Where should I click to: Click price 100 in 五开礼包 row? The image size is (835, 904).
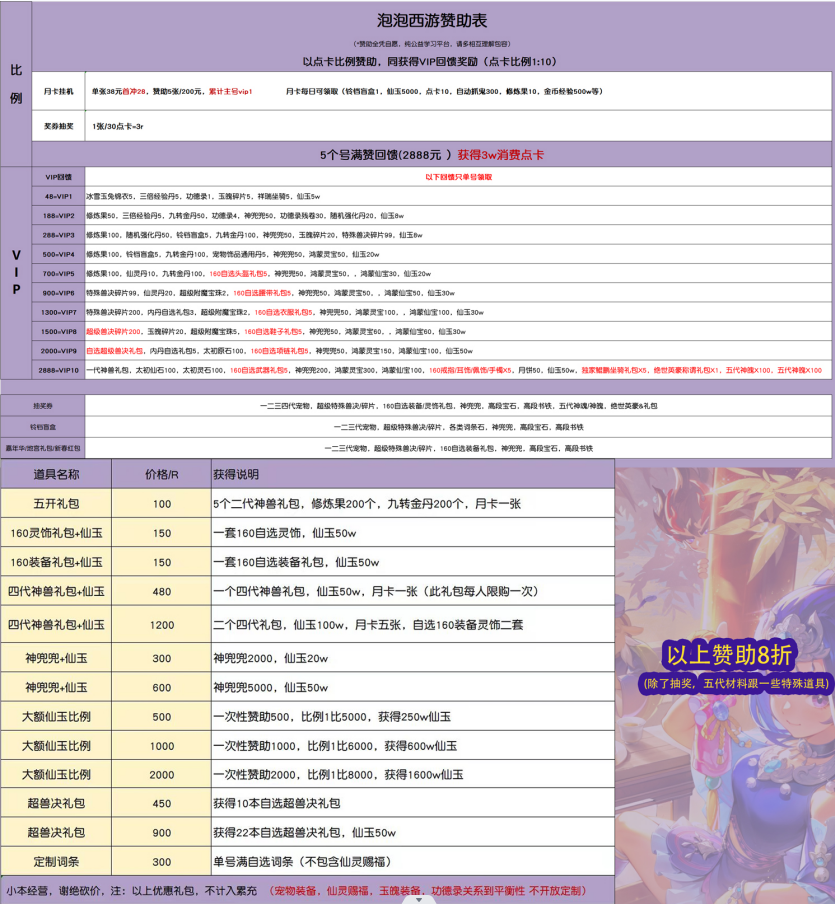[161, 504]
